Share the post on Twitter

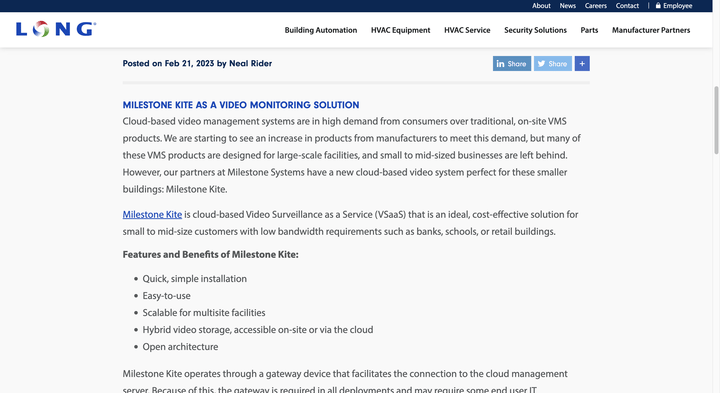coord(552,63)
